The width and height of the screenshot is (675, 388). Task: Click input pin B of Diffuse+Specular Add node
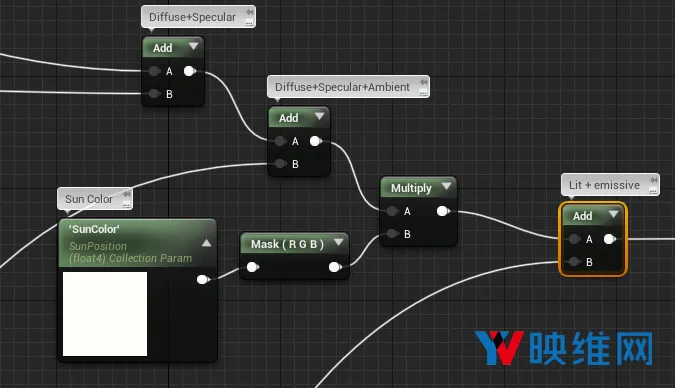[x=154, y=93]
